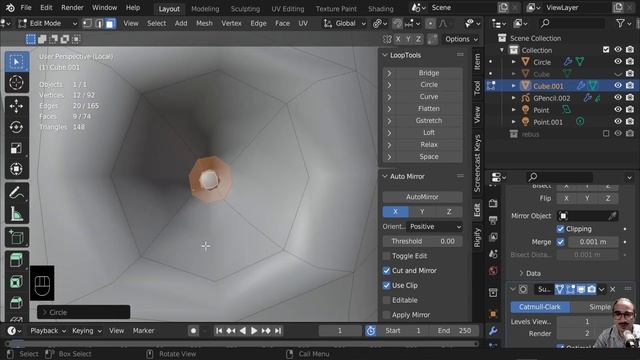Screen dimensions: 640x360
Task: Open the Orientation Positive dropdown
Action: pyautogui.click(x=435, y=227)
